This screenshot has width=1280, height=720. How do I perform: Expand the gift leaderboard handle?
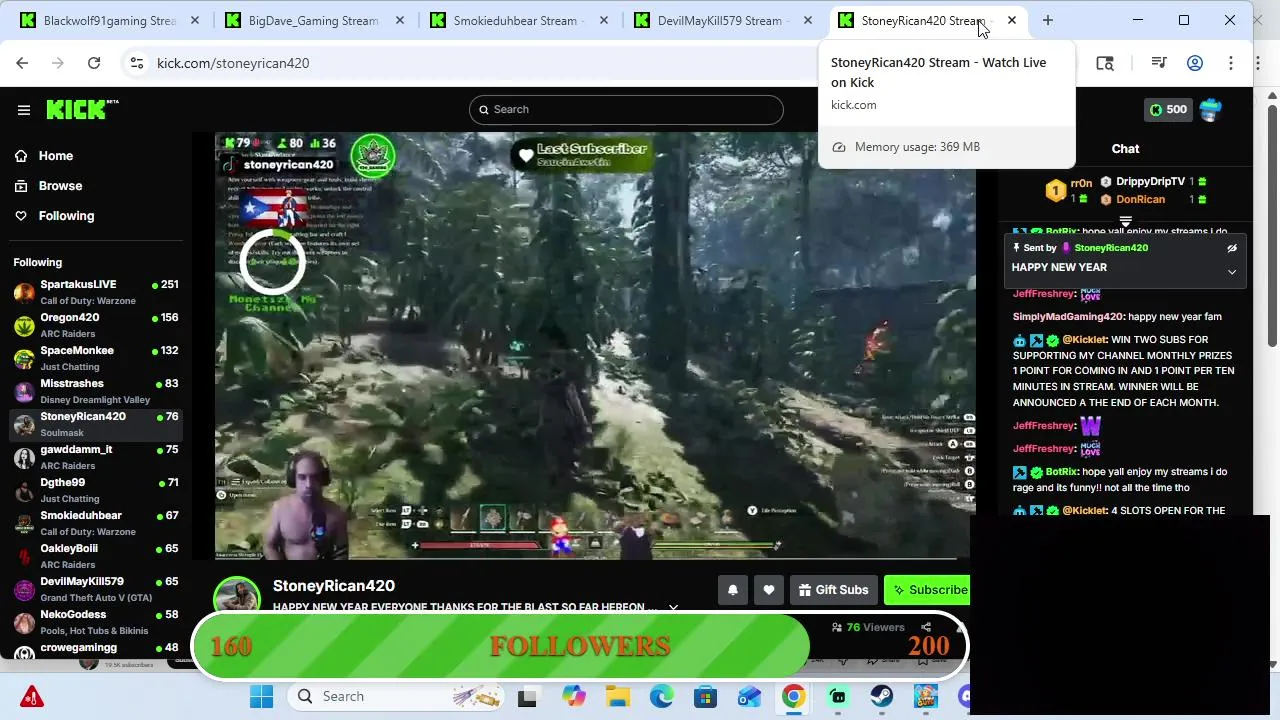point(1125,222)
